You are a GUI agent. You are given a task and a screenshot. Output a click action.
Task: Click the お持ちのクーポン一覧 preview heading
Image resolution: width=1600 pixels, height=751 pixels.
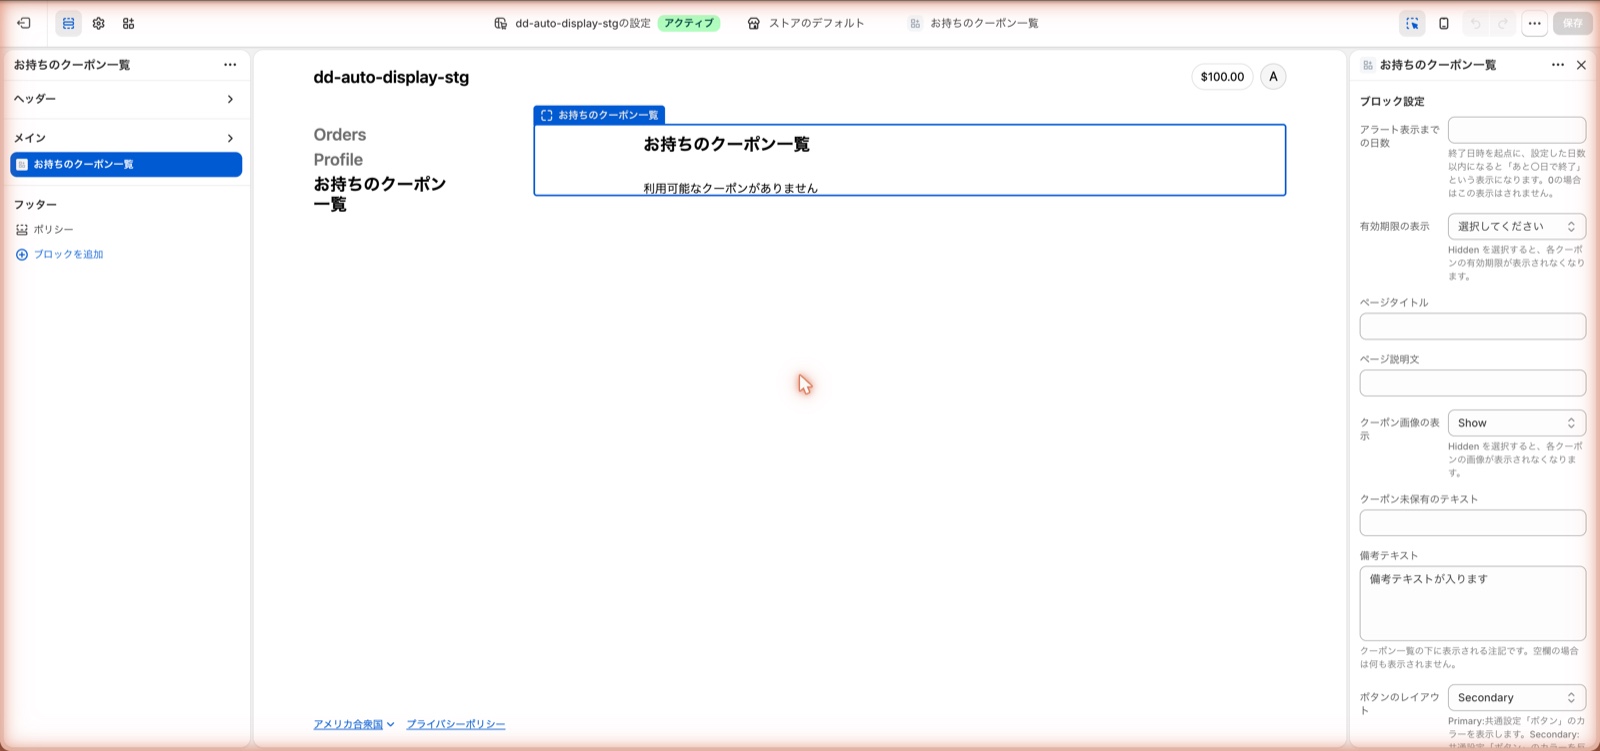726,144
